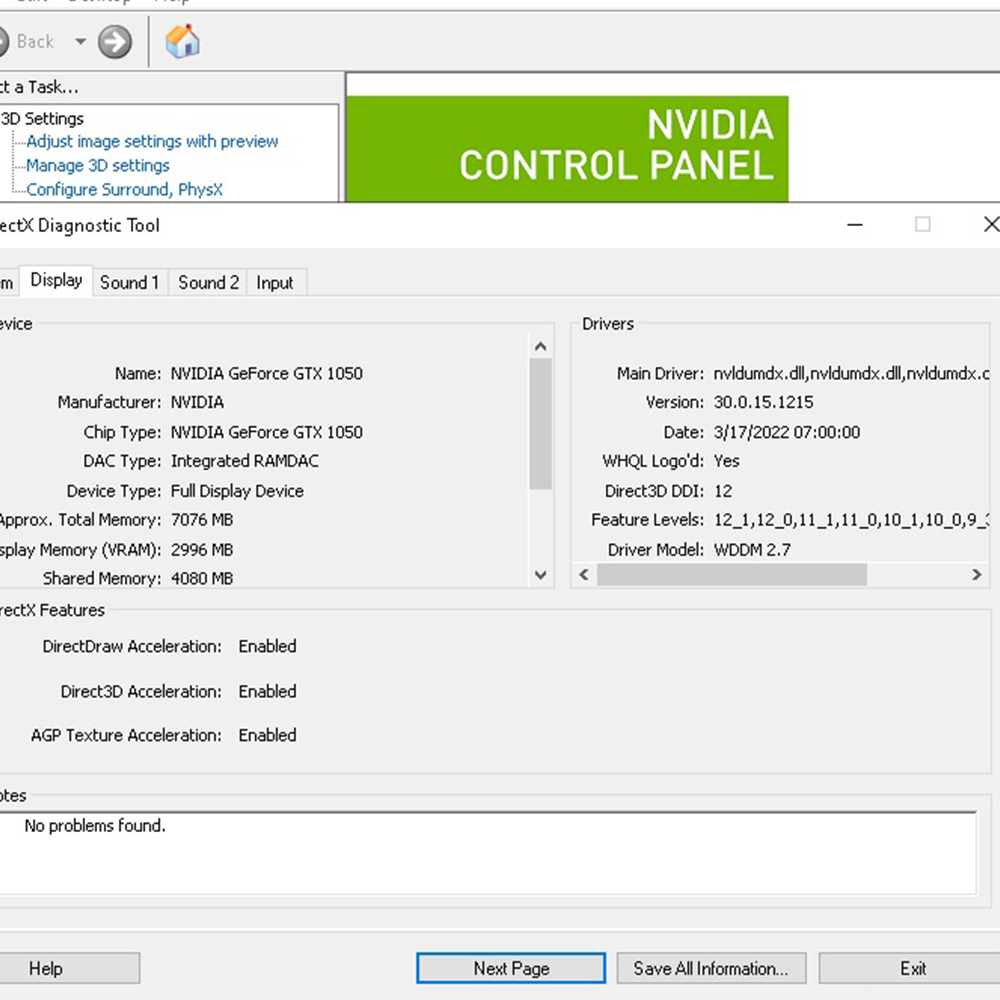
Task: Open Manage 3D settings
Action: click(98, 165)
